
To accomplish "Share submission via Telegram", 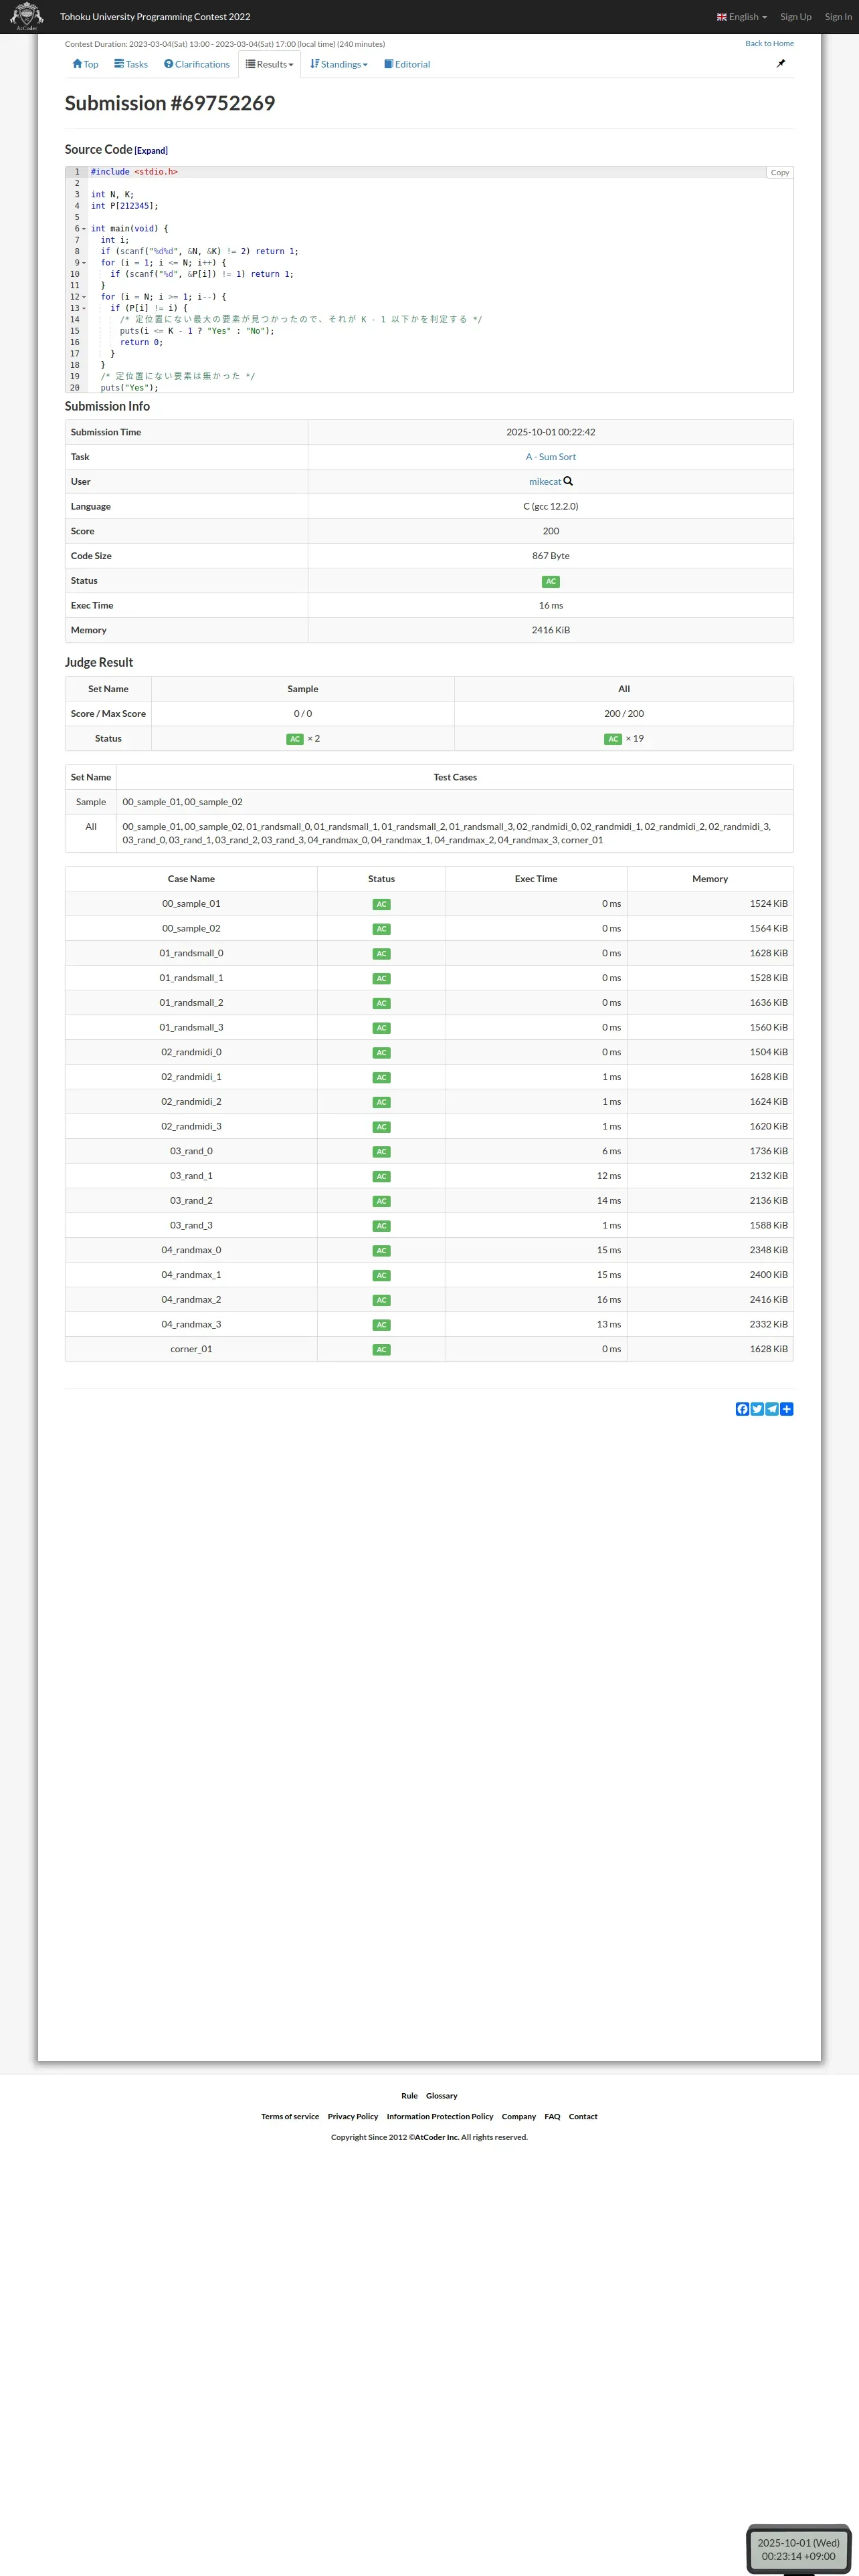I will click(x=772, y=1409).
